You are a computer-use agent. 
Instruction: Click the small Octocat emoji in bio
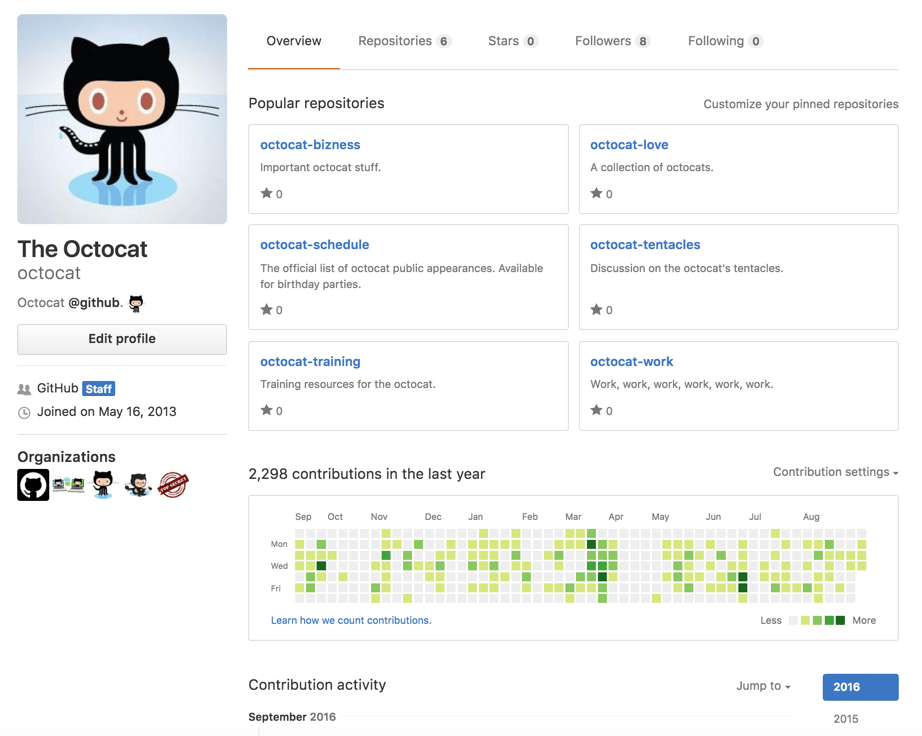coord(136,303)
